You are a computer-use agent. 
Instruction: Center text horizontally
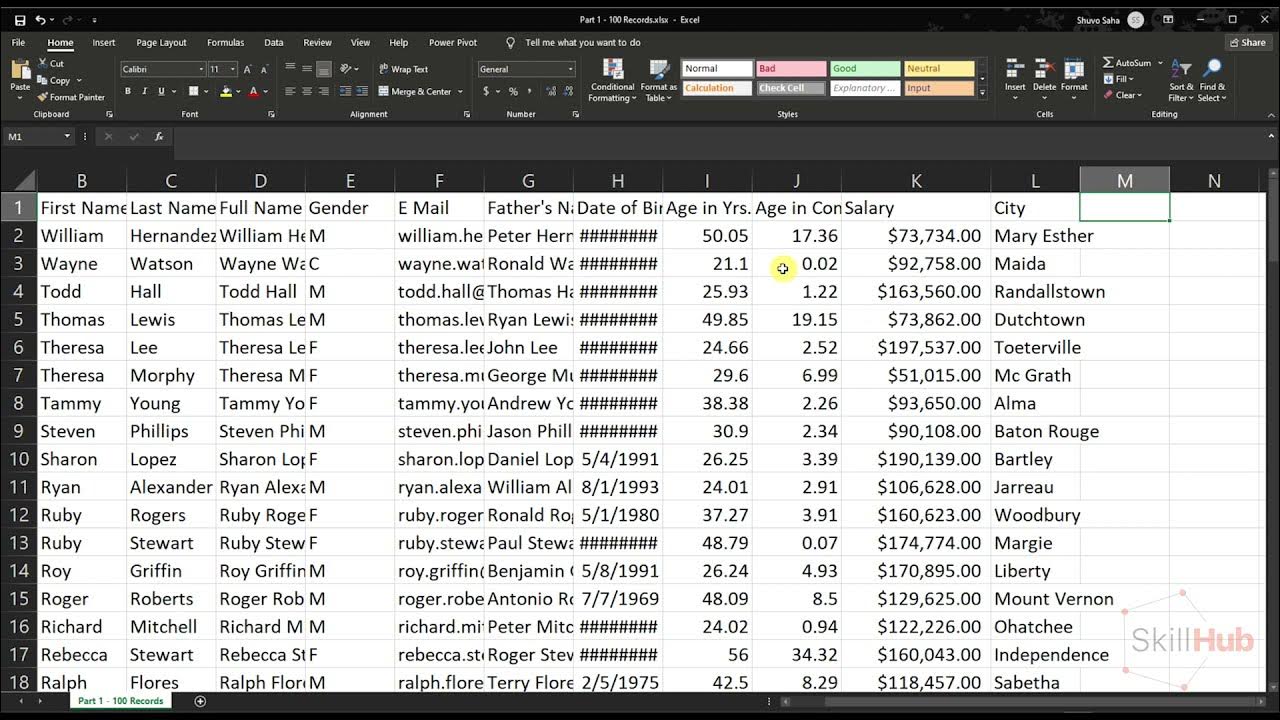tap(307, 91)
